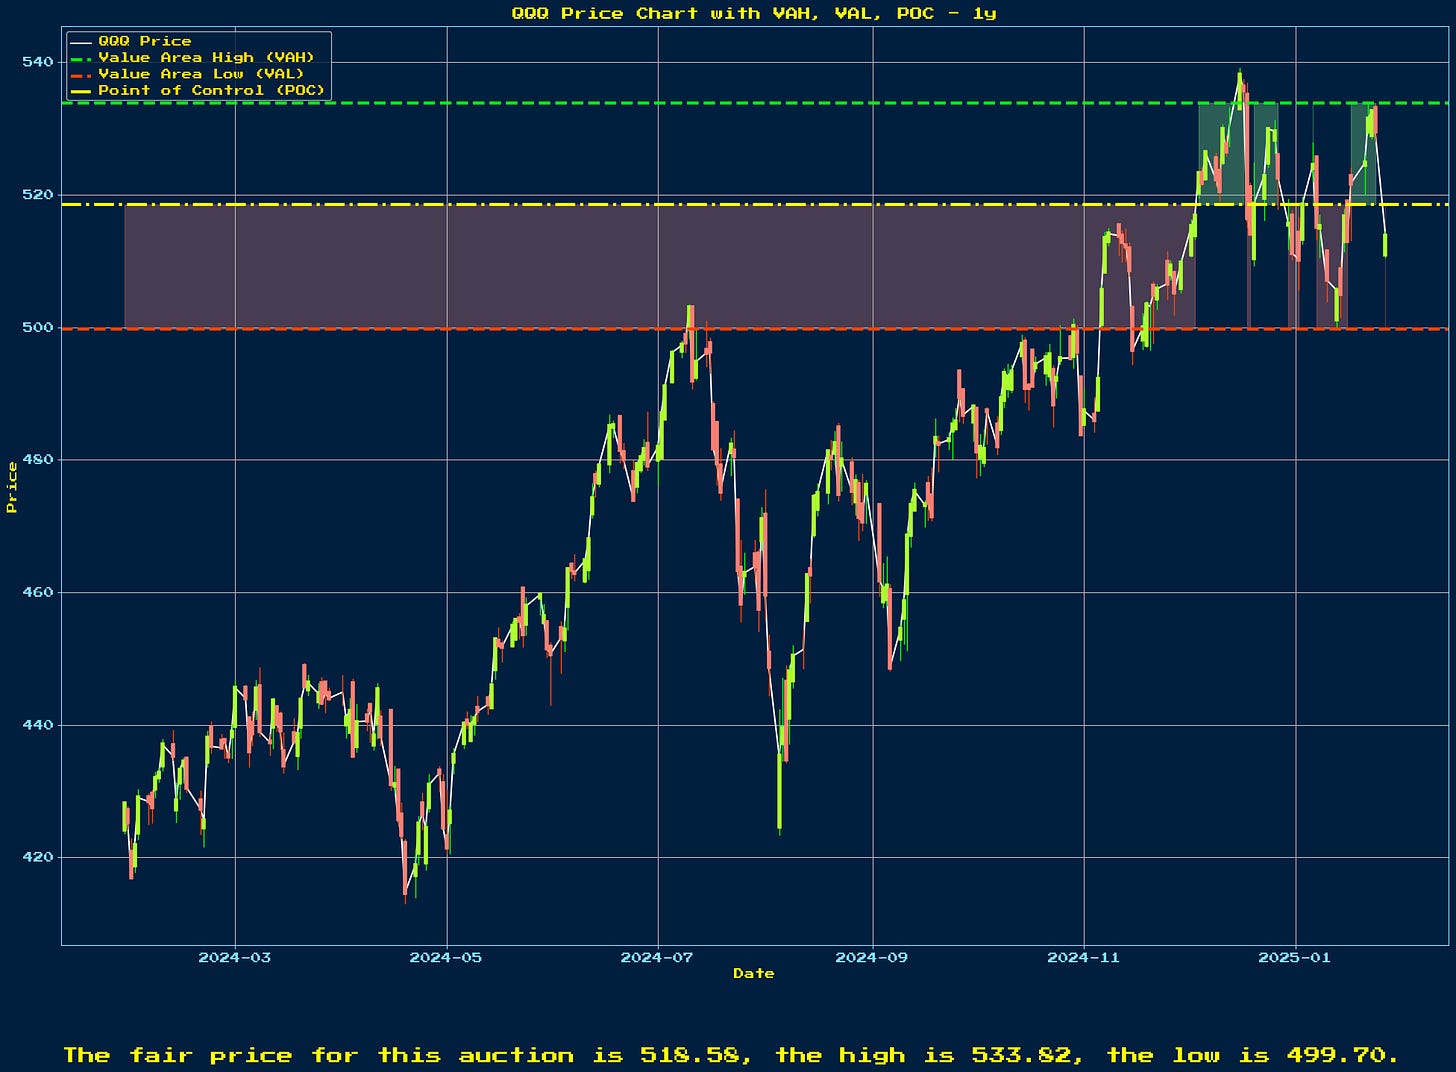This screenshot has width=1456, height=1072.
Task: Click the chart title 'QQQ Price Chart with VAH, VAL, POC - 1y'
Action: point(753,13)
